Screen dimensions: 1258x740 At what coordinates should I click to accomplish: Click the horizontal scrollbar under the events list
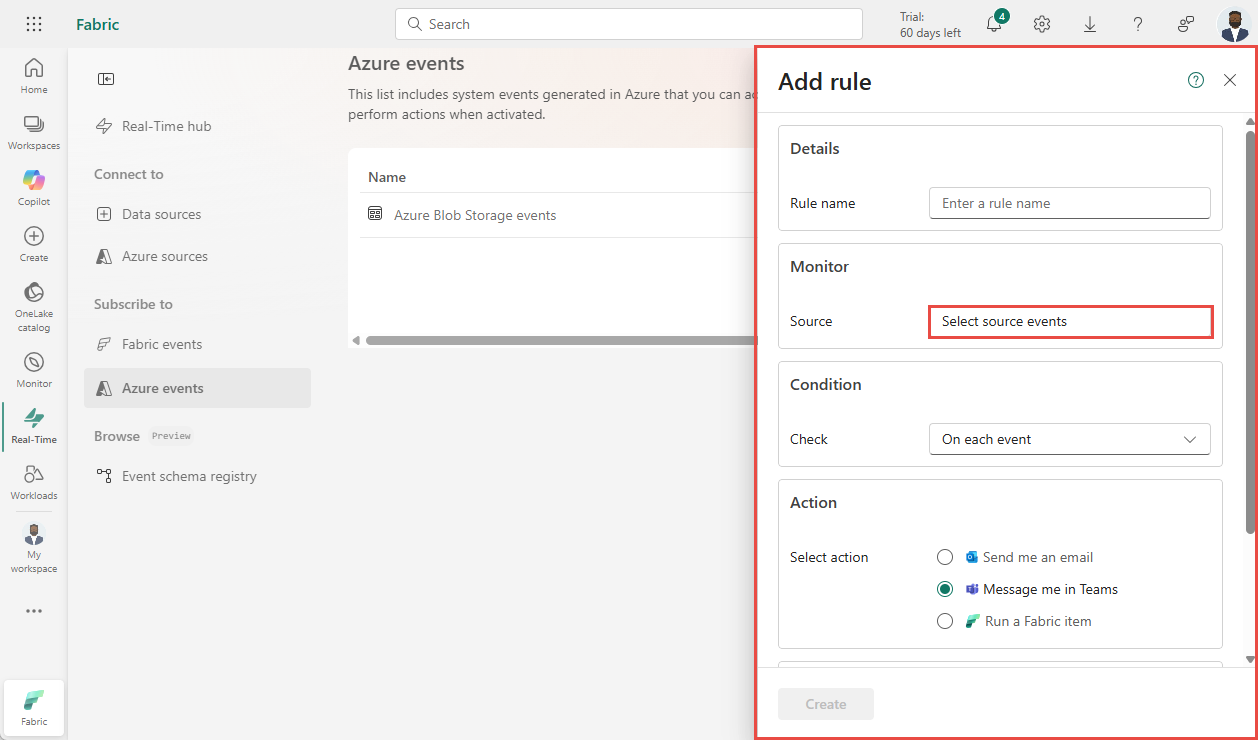tap(560, 341)
